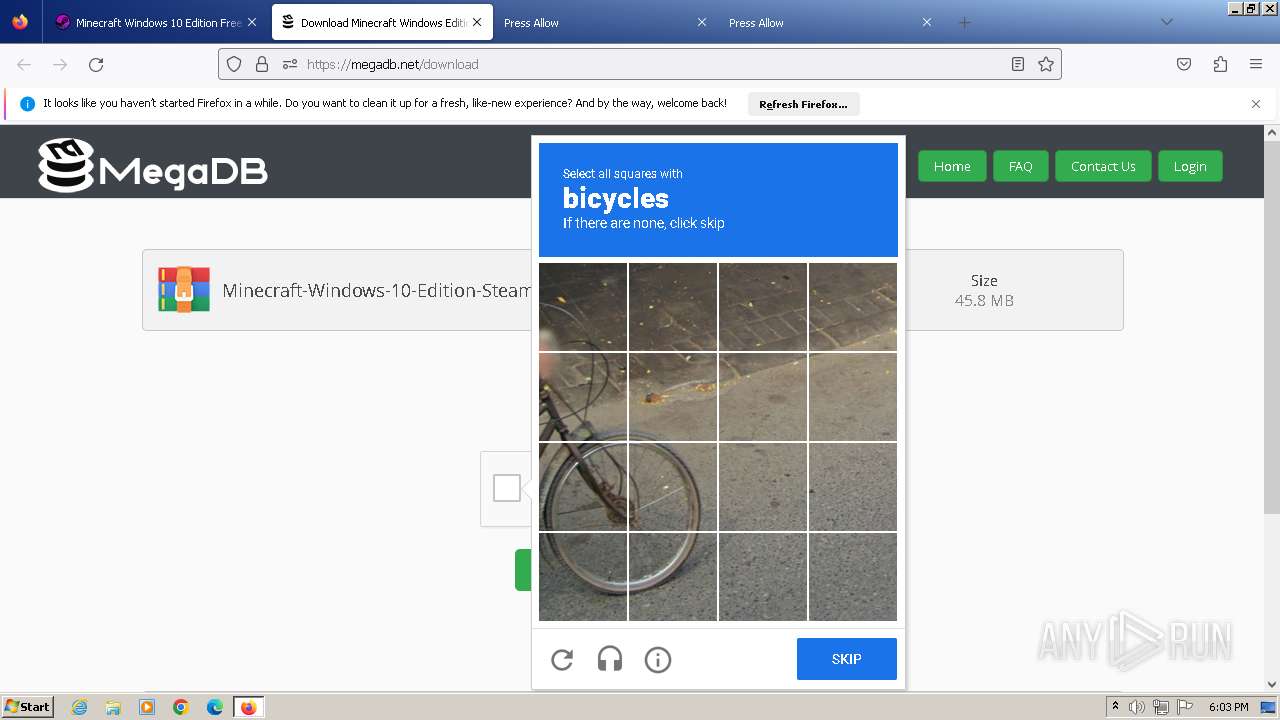The width and height of the screenshot is (1280, 720).
Task: Select the Download Minecraft Windows Edition tab
Action: point(384,22)
